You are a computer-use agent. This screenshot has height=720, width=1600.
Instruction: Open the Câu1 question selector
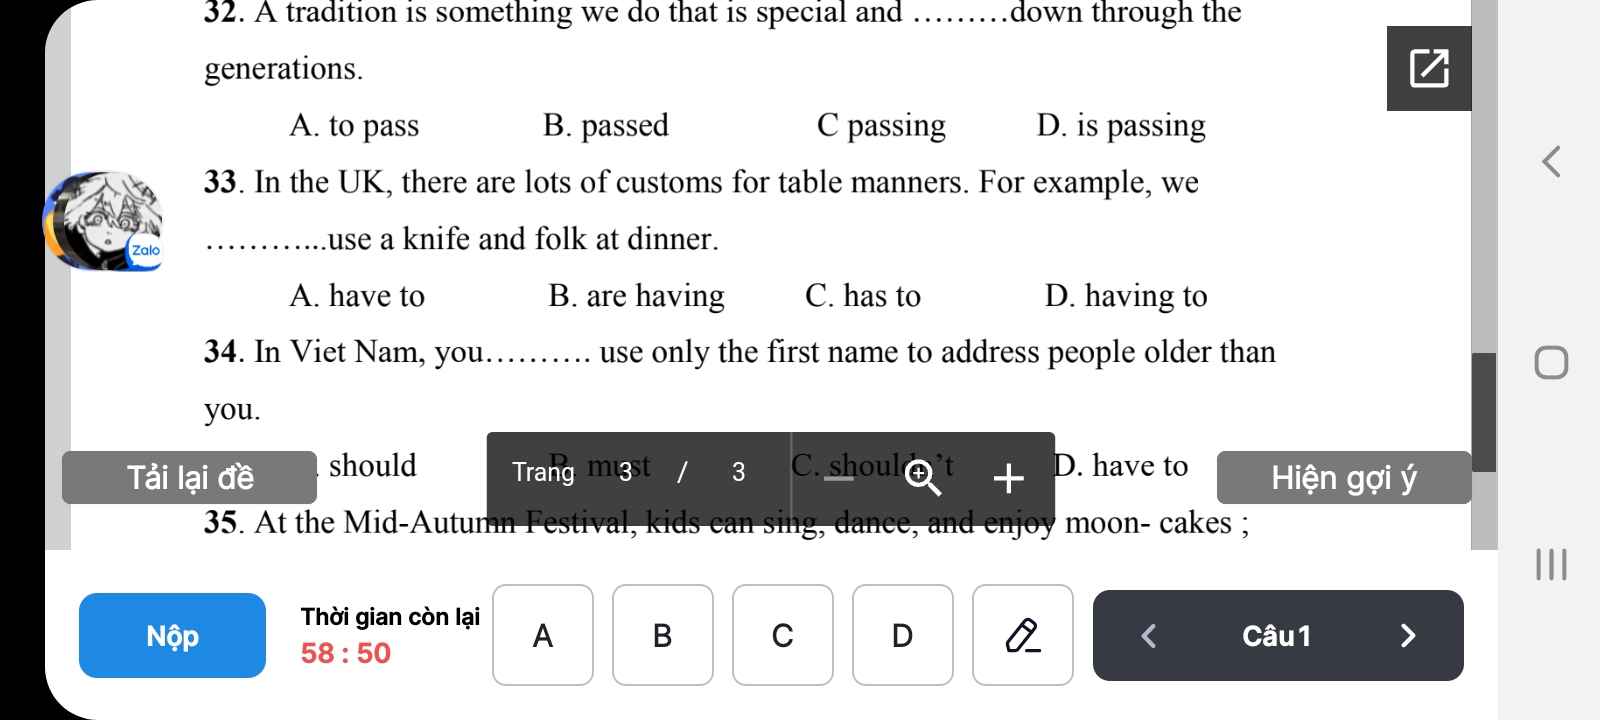coord(1277,636)
